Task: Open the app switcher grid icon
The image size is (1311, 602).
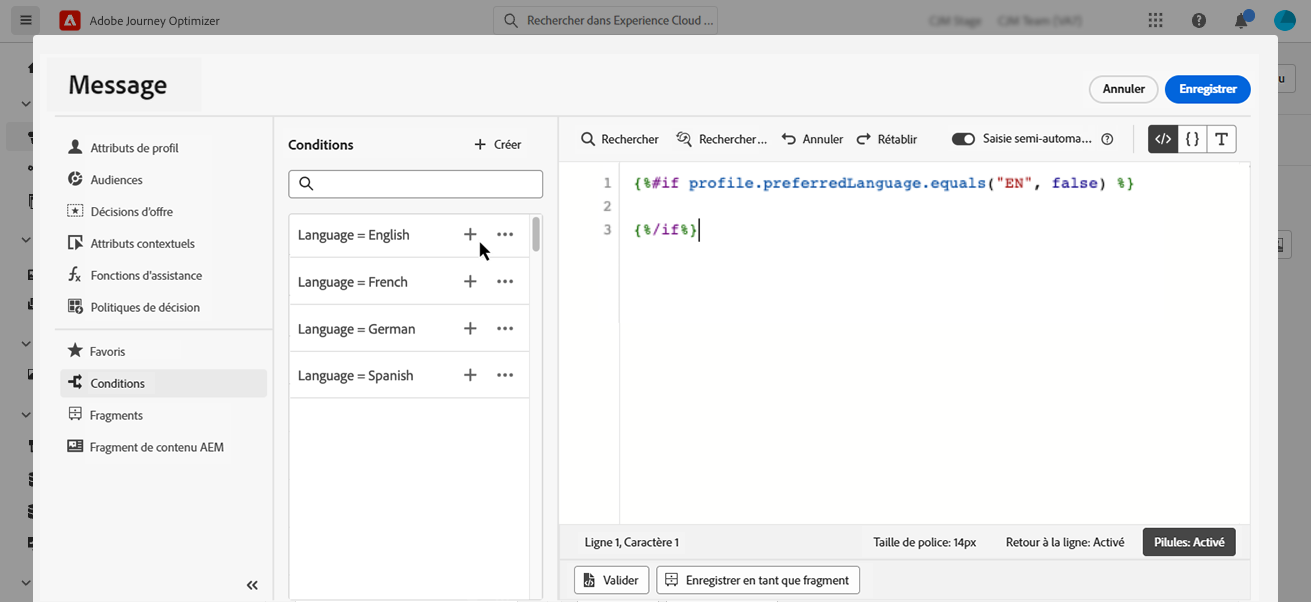Action: (1156, 20)
